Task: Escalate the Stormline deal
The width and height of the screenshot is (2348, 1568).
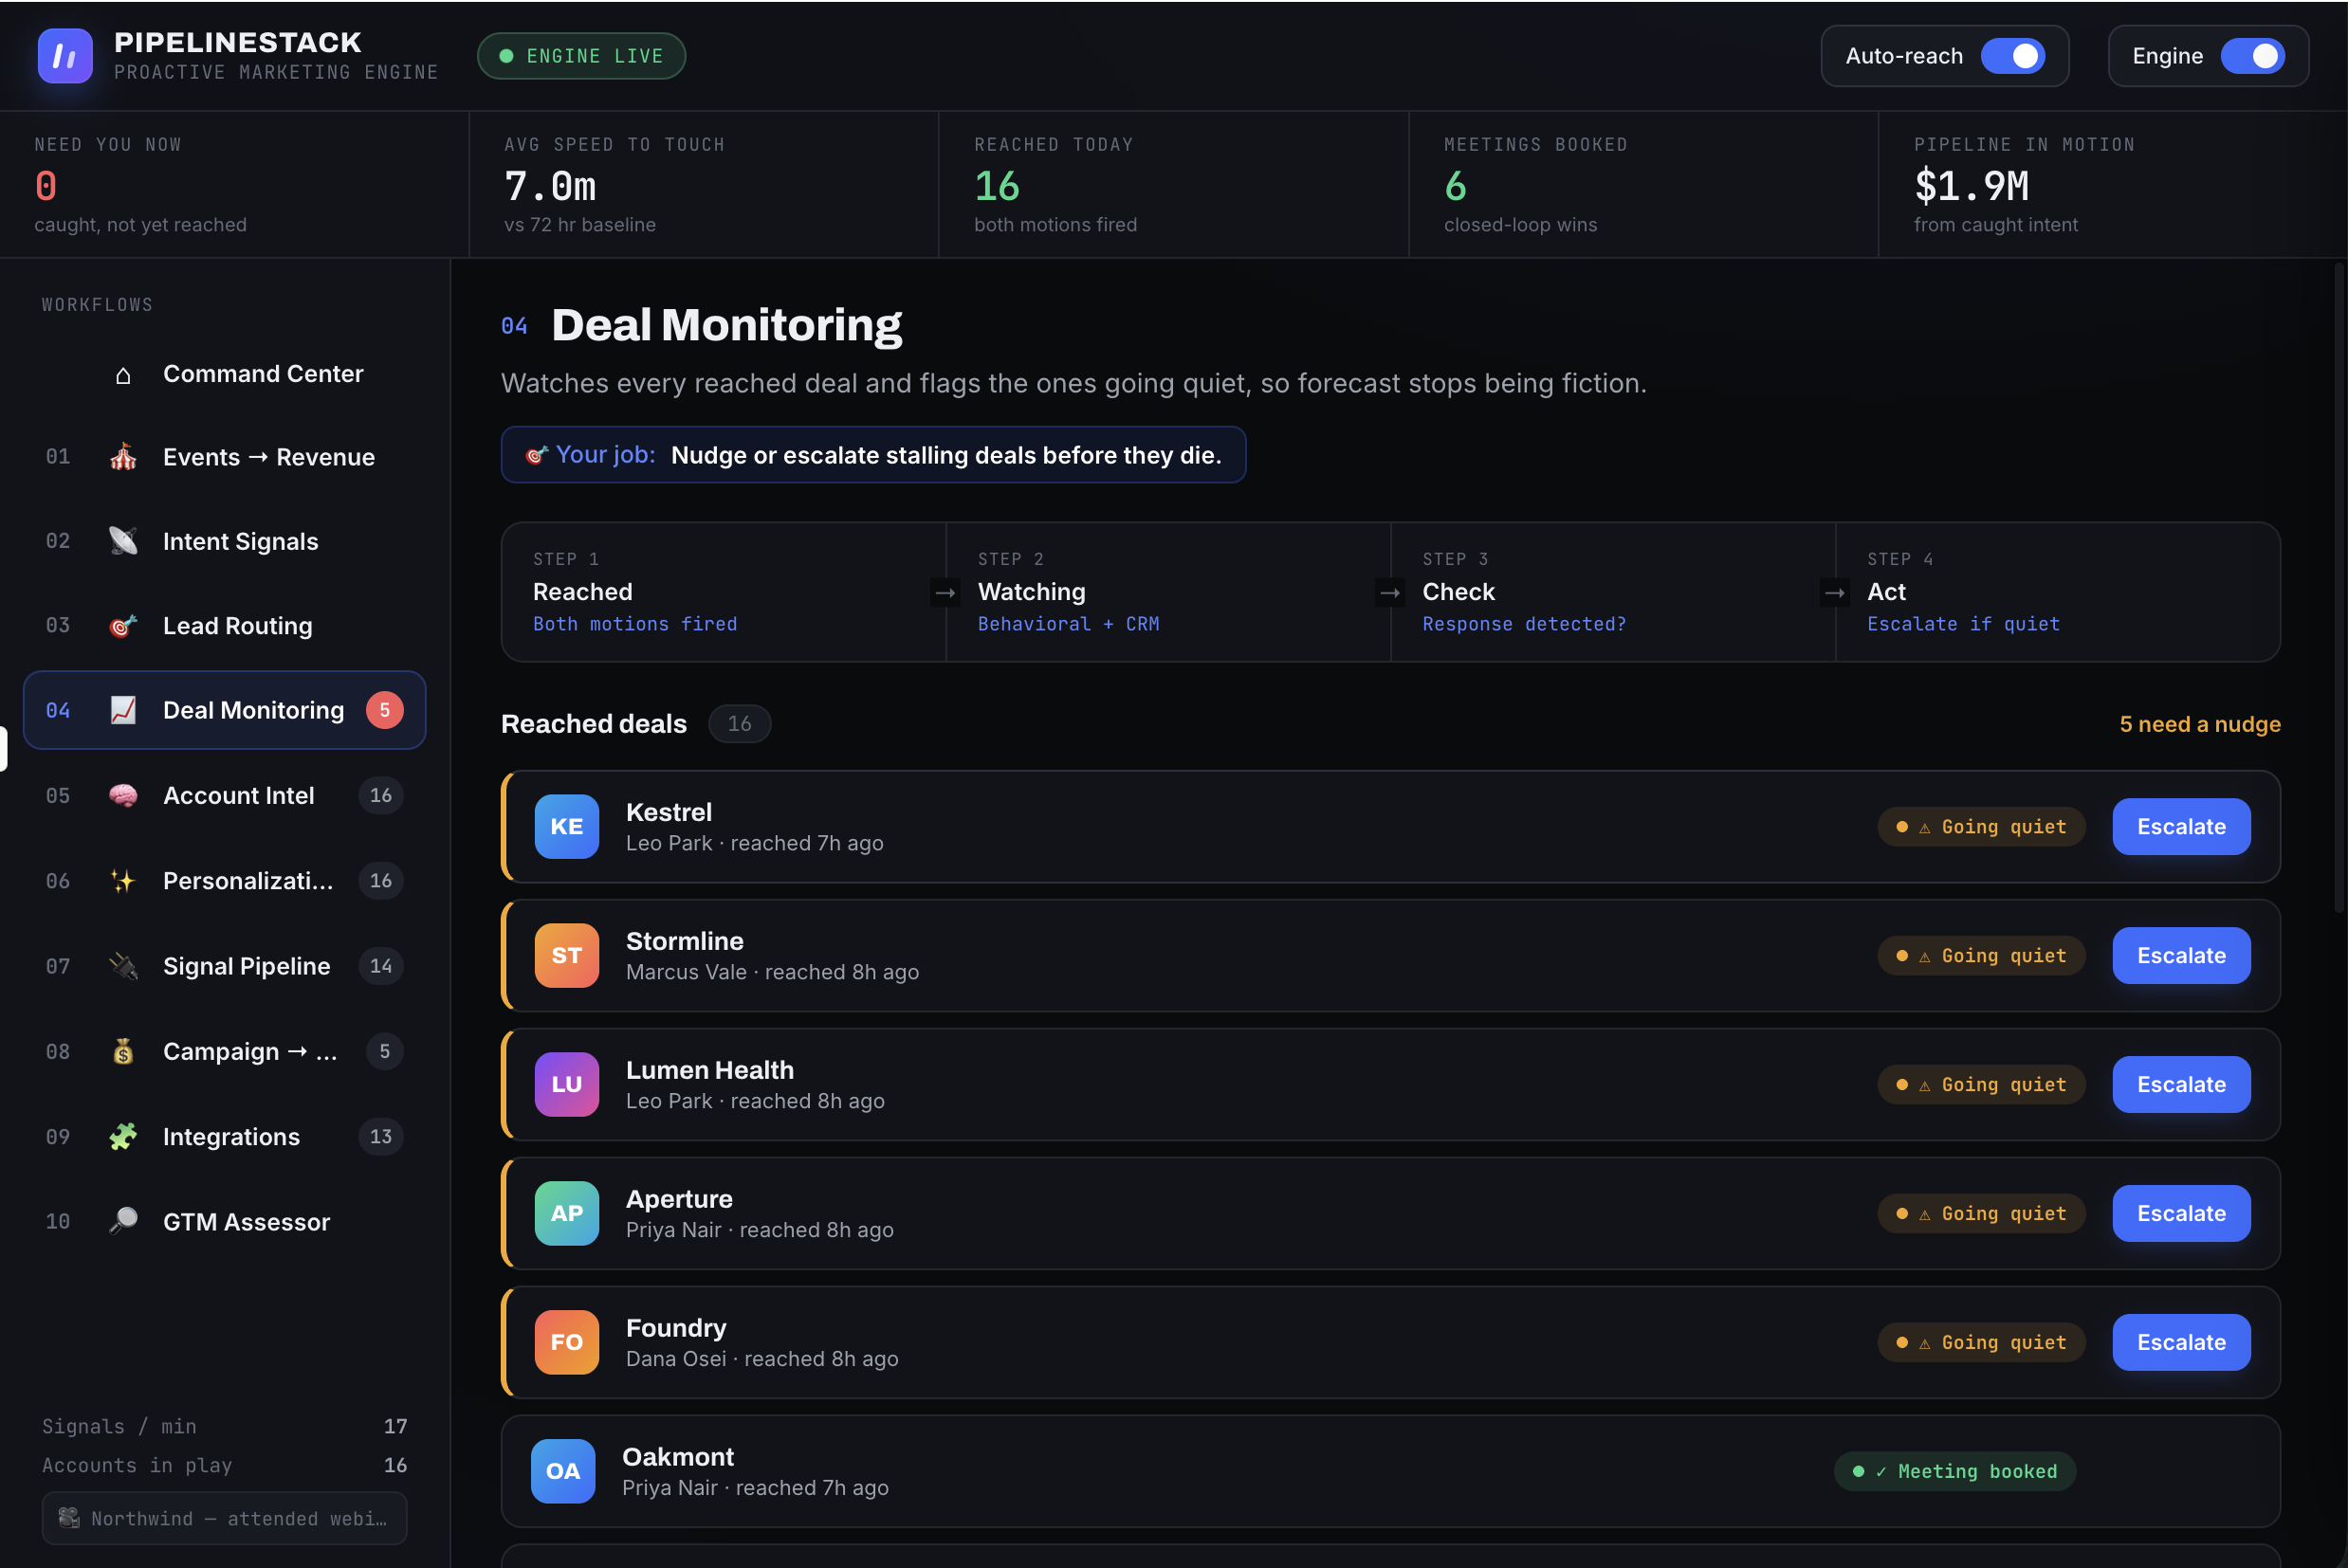Action: [x=2181, y=956]
